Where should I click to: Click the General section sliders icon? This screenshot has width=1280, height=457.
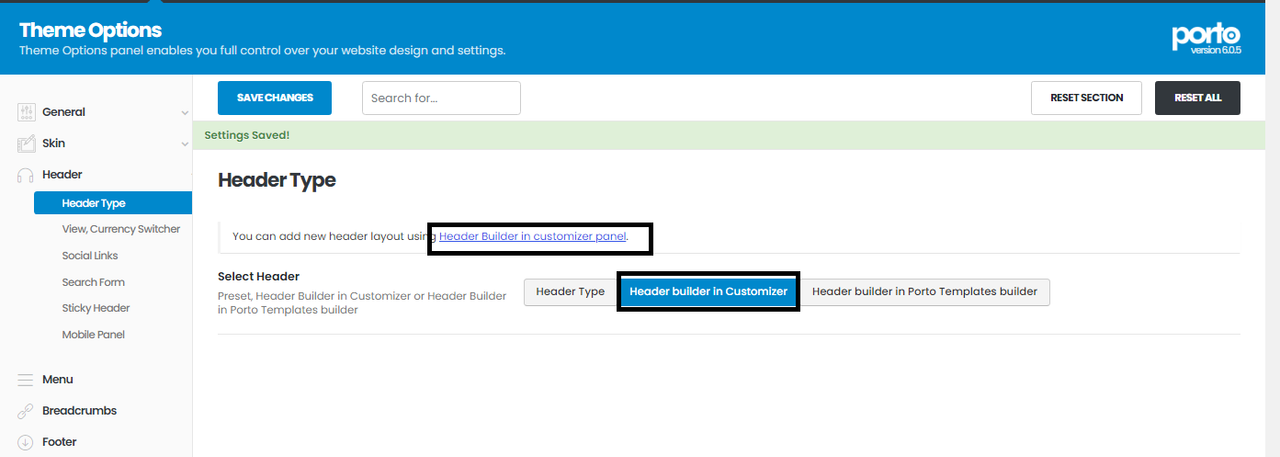(26, 112)
